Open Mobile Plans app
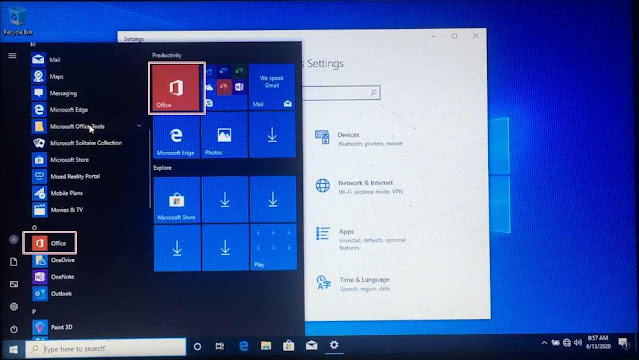The image size is (639, 360). 57,193
